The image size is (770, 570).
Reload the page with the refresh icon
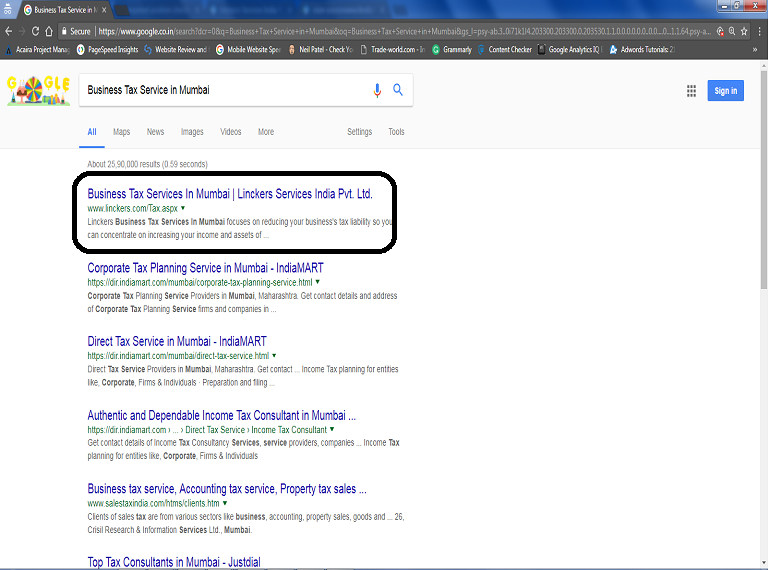(35, 31)
